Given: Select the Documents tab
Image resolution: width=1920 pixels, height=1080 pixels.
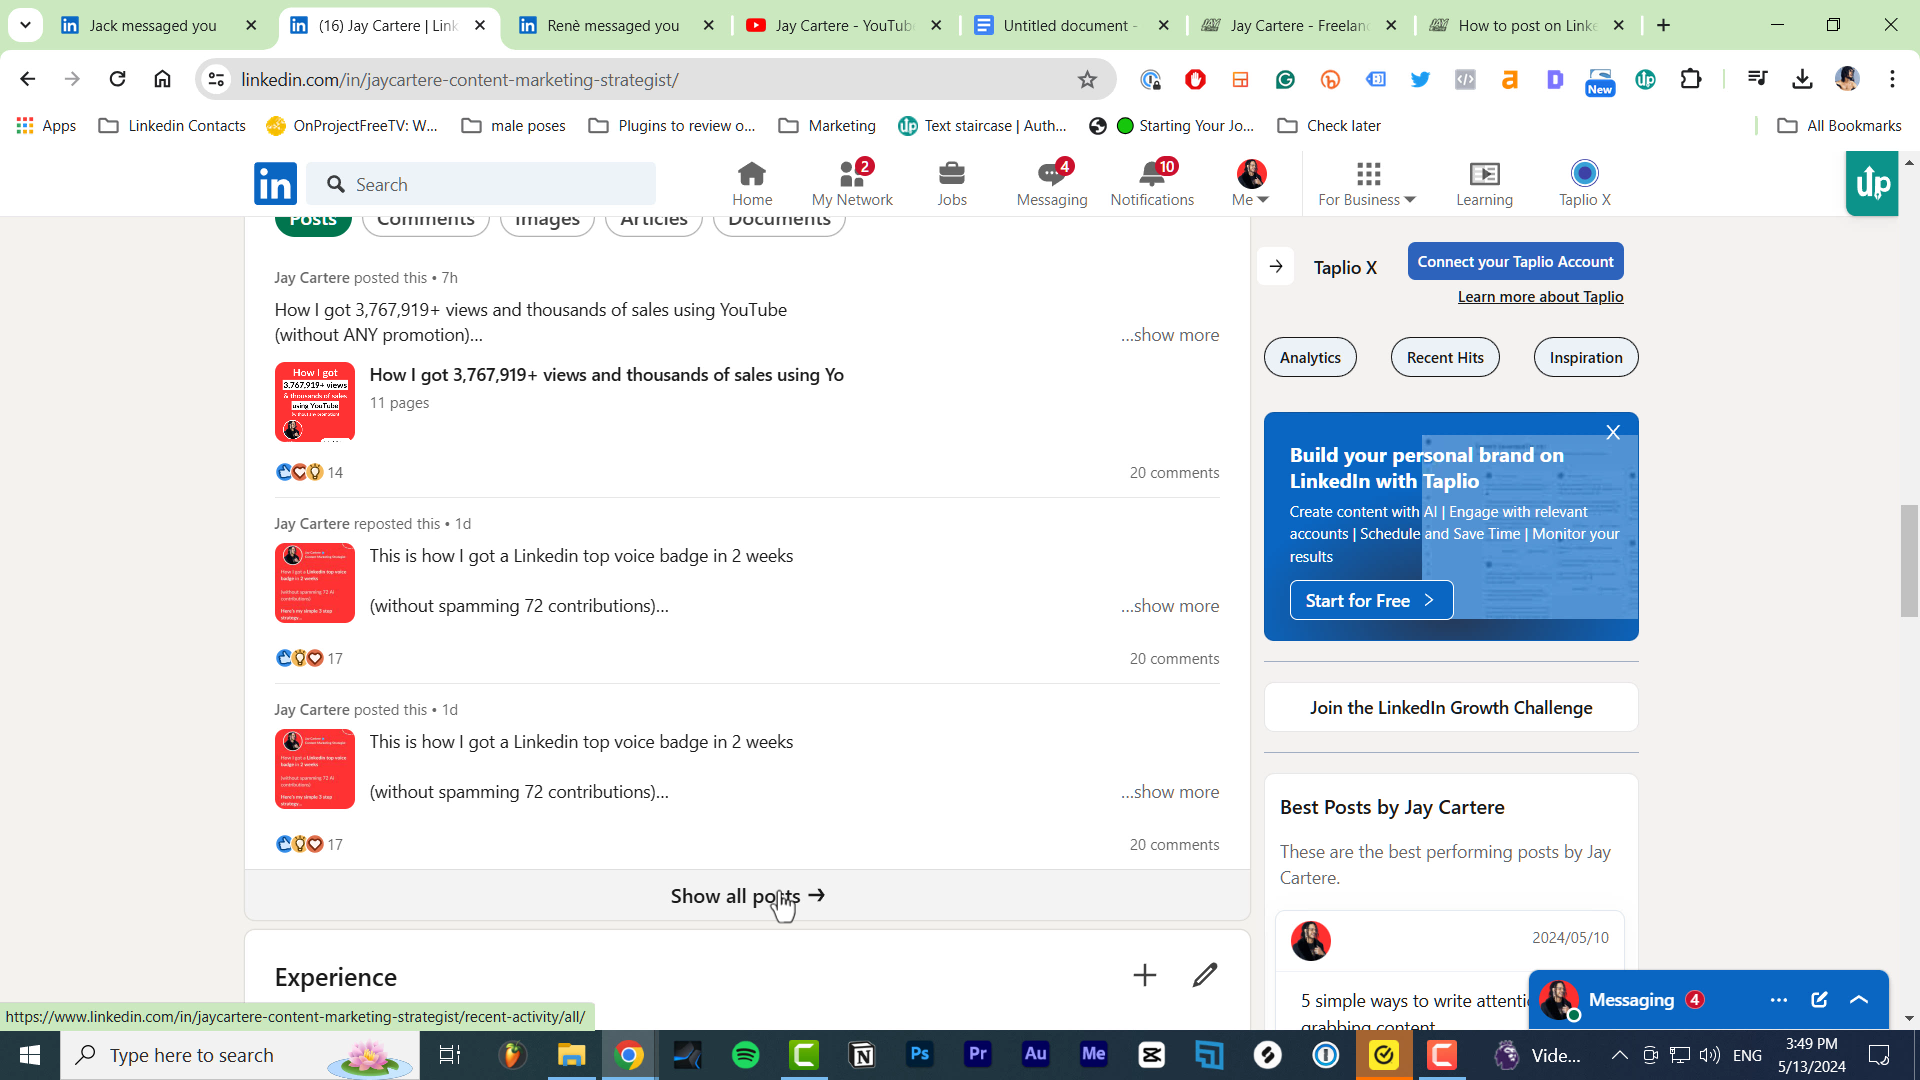Looking at the screenshot, I should (779, 218).
